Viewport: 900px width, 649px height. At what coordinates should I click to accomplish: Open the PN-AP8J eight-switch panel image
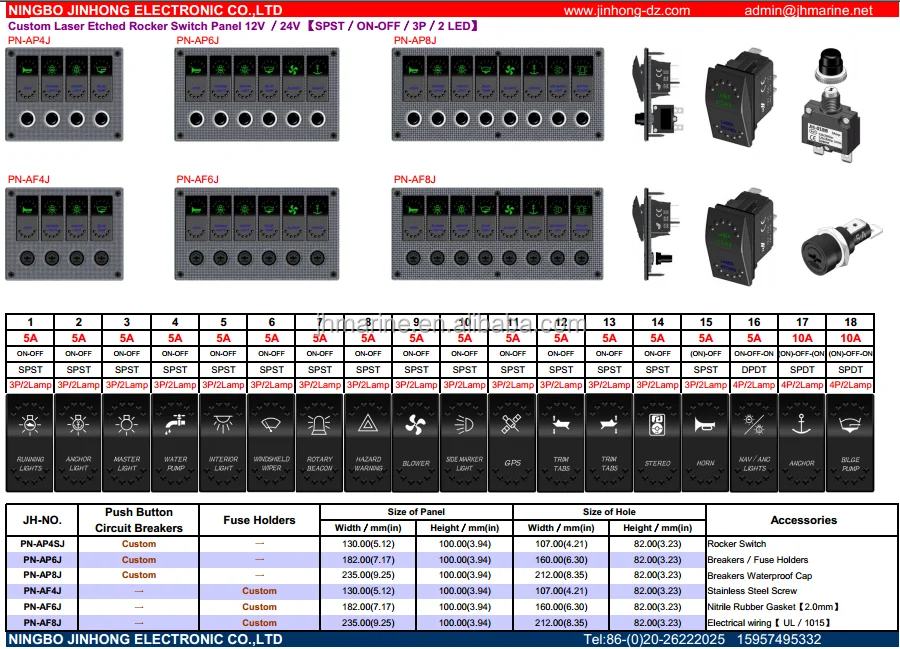click(498, 94)
